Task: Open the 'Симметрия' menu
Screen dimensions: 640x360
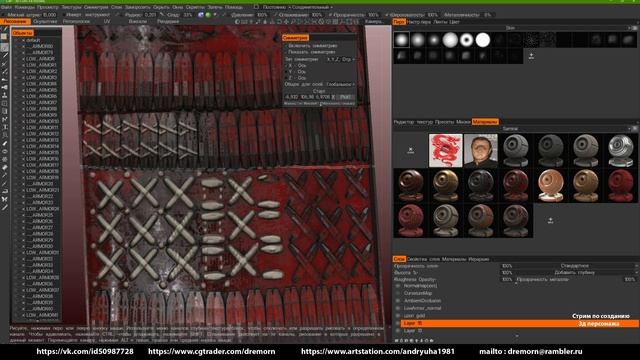Action: [x=96, y=7]
